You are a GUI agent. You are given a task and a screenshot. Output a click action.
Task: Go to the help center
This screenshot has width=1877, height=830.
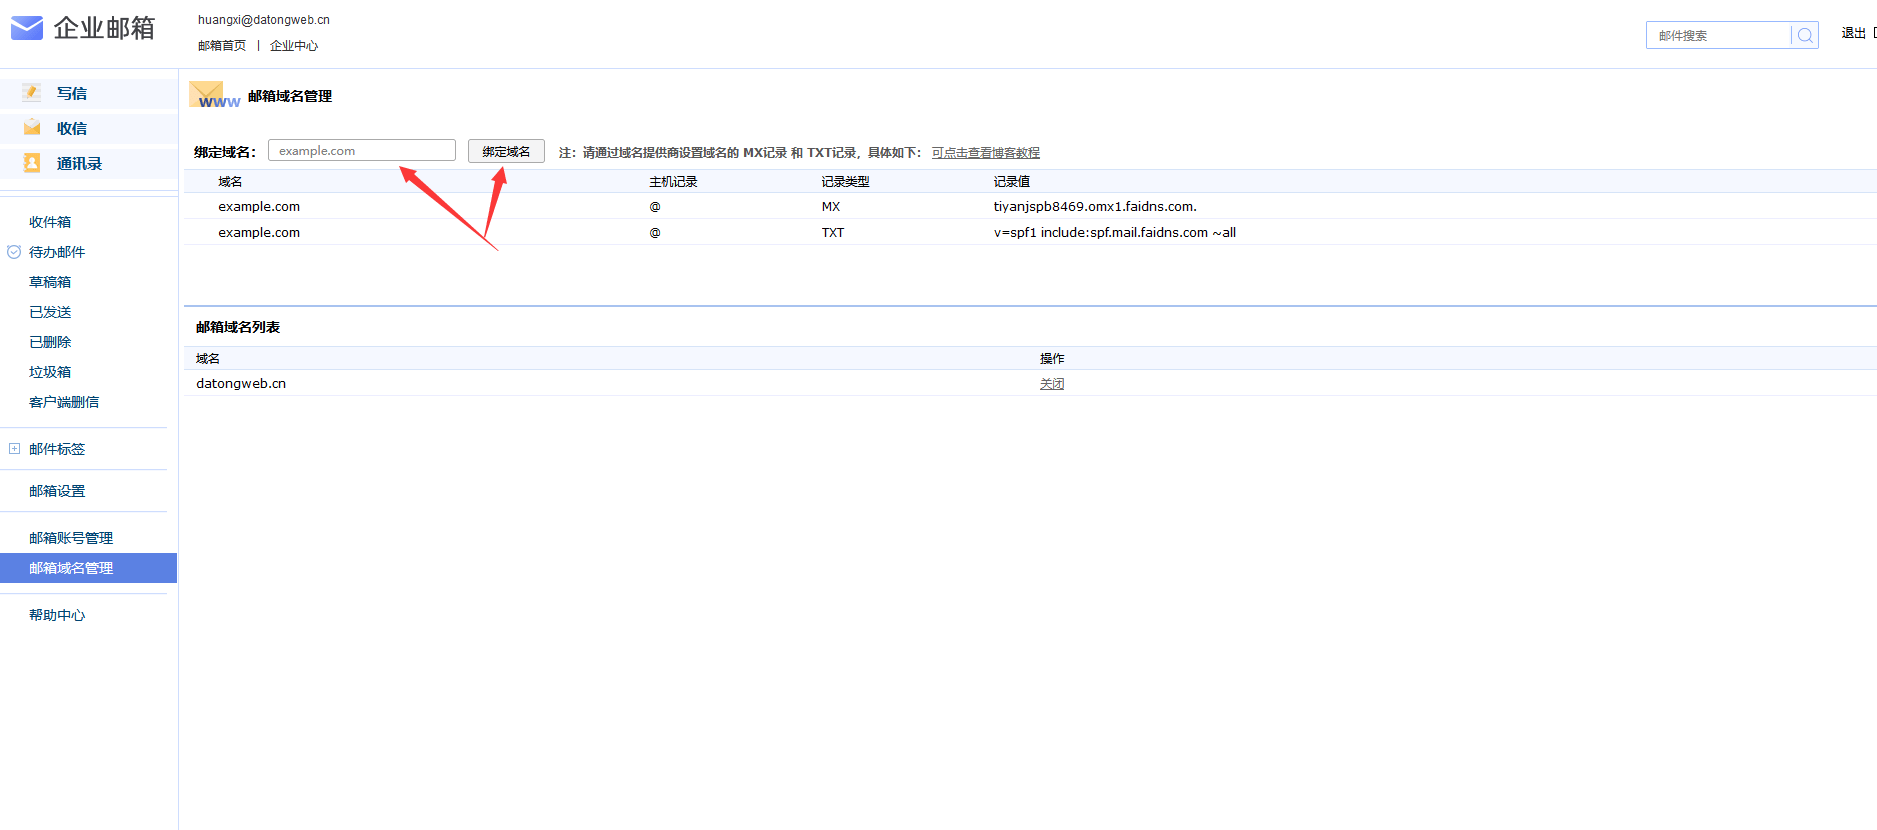pyautogui.click(x=57, y=615)
